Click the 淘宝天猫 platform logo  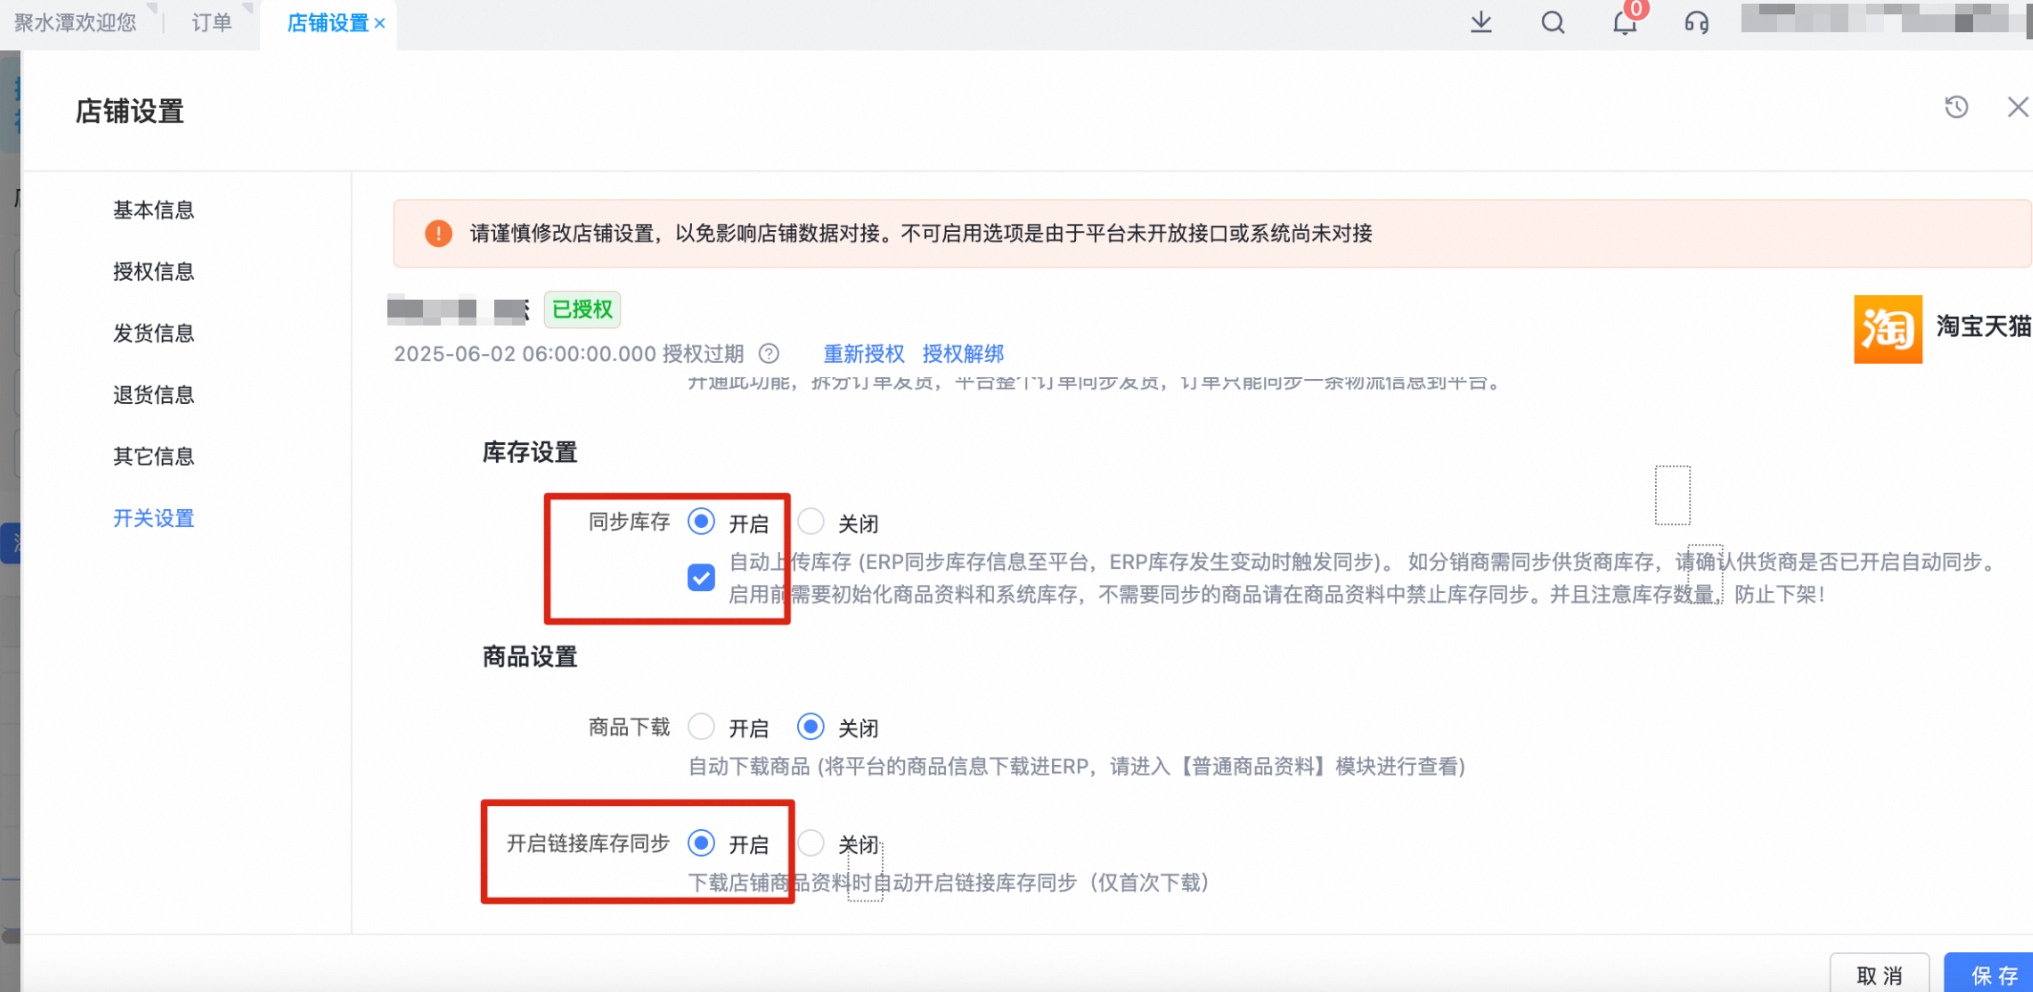1888,329
